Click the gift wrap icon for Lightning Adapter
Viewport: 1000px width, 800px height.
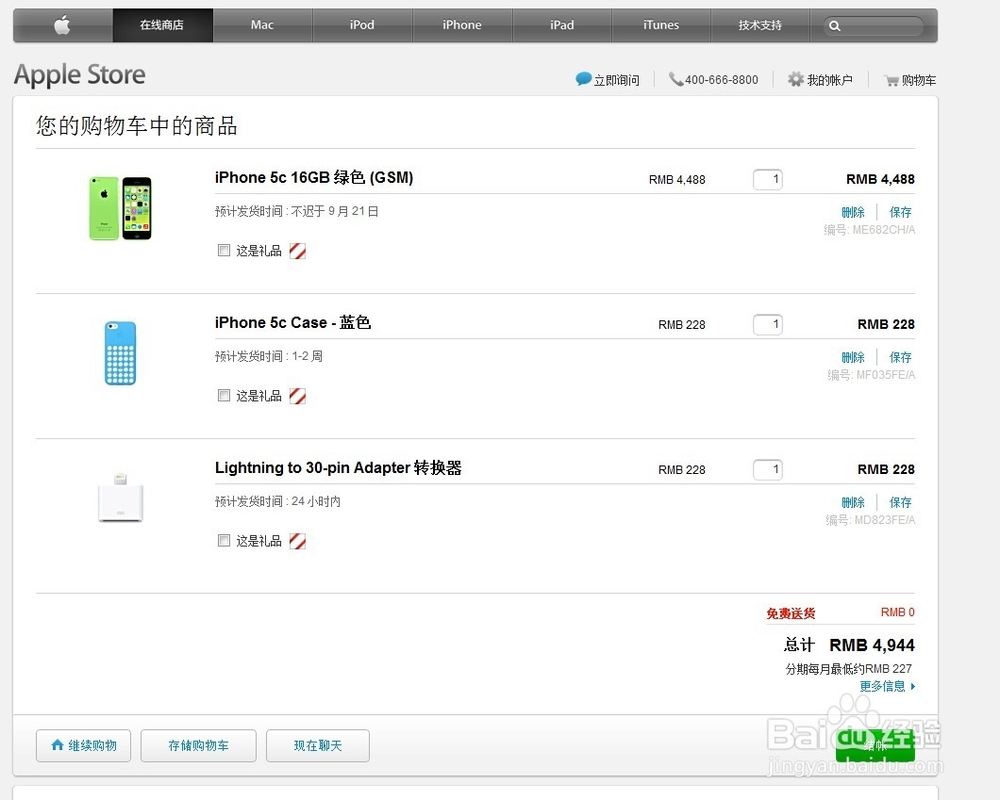297,541
